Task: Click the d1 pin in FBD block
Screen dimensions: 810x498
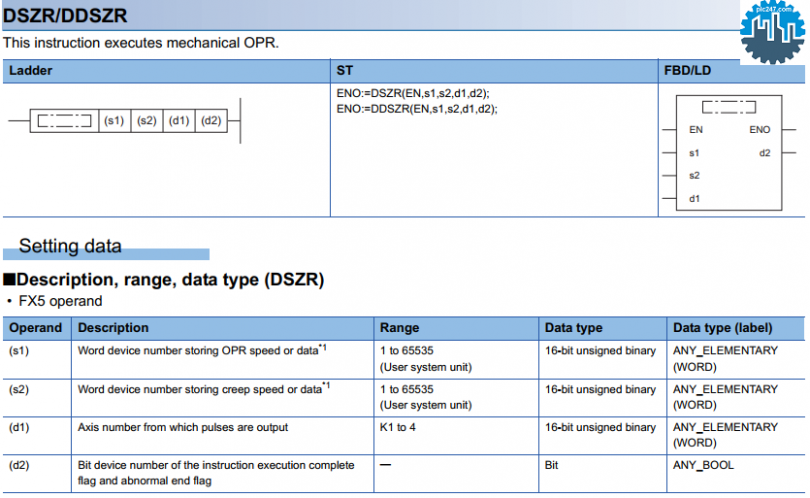Action: point(694,198)
